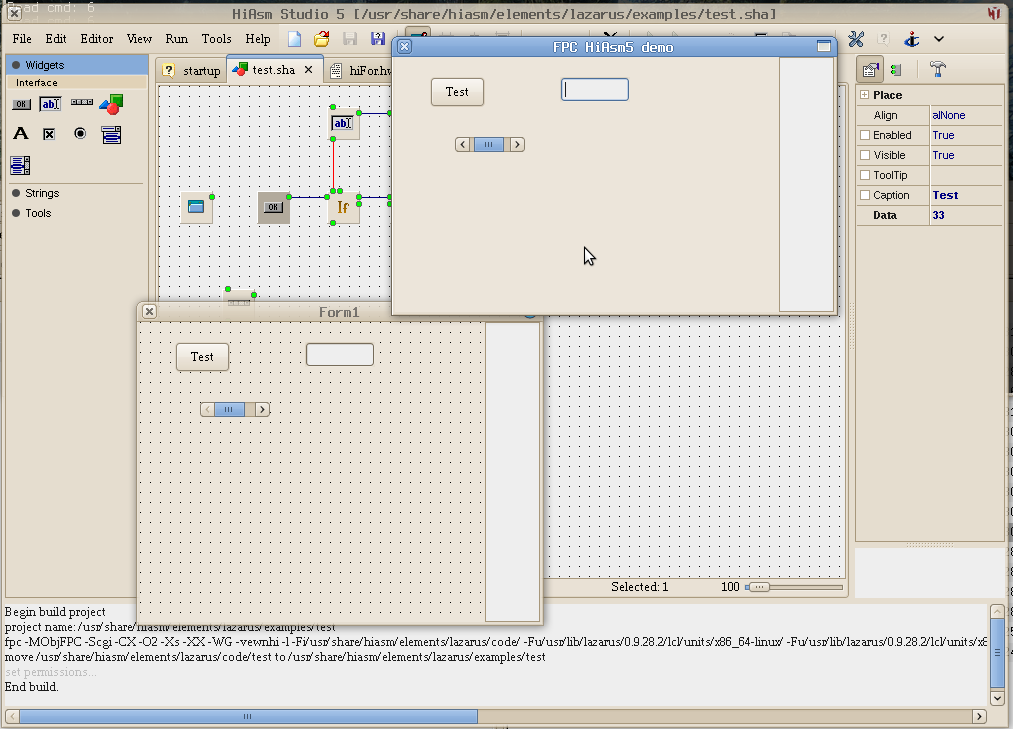Toggle the Enabled property checkbox
Screen dimensions: 1013x729
(x=865, y=136)
